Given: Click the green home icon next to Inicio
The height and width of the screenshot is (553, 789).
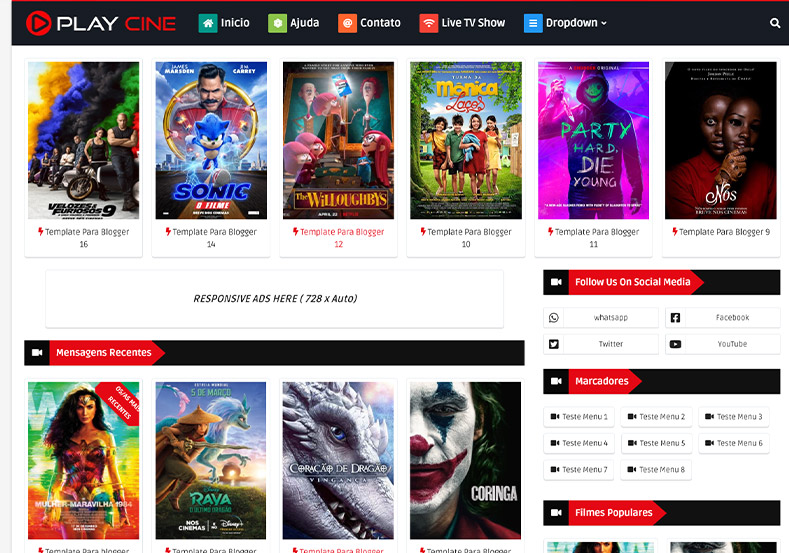Looking at the screenshot, I should coord(208,23).
